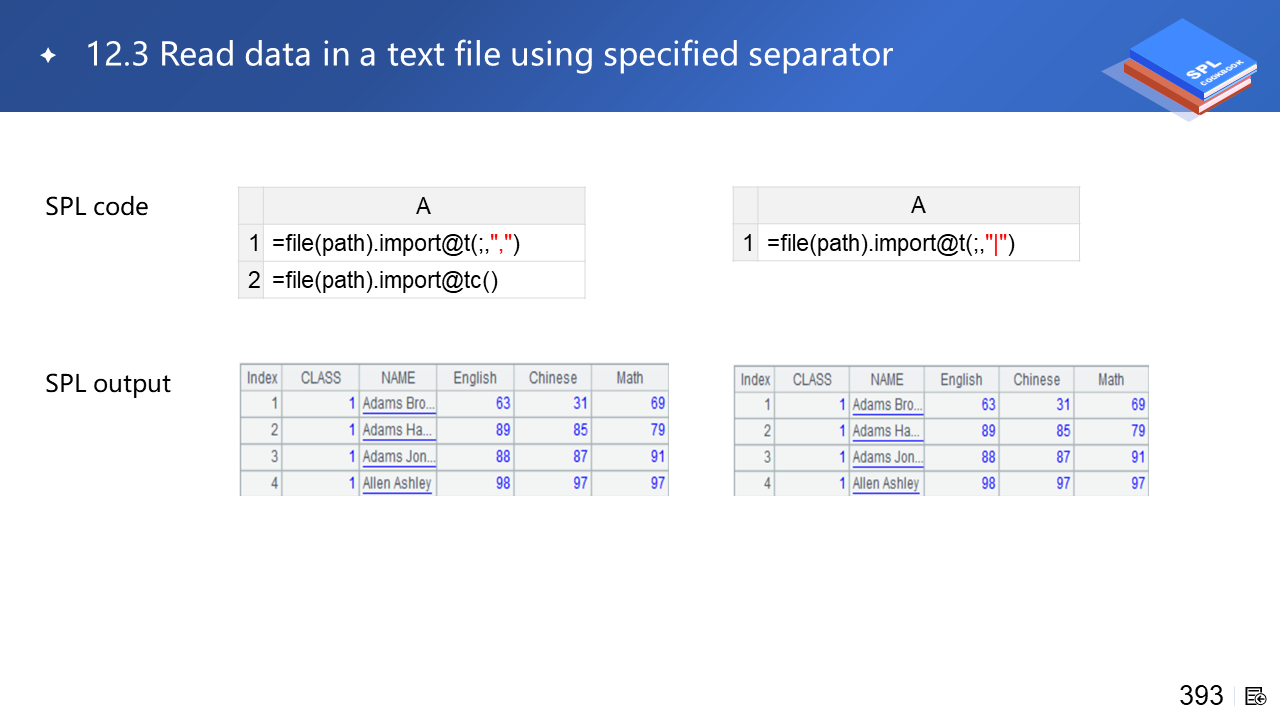
Task: Click the Chinese column header in the right output table
Action: (x=1036, y=380)
